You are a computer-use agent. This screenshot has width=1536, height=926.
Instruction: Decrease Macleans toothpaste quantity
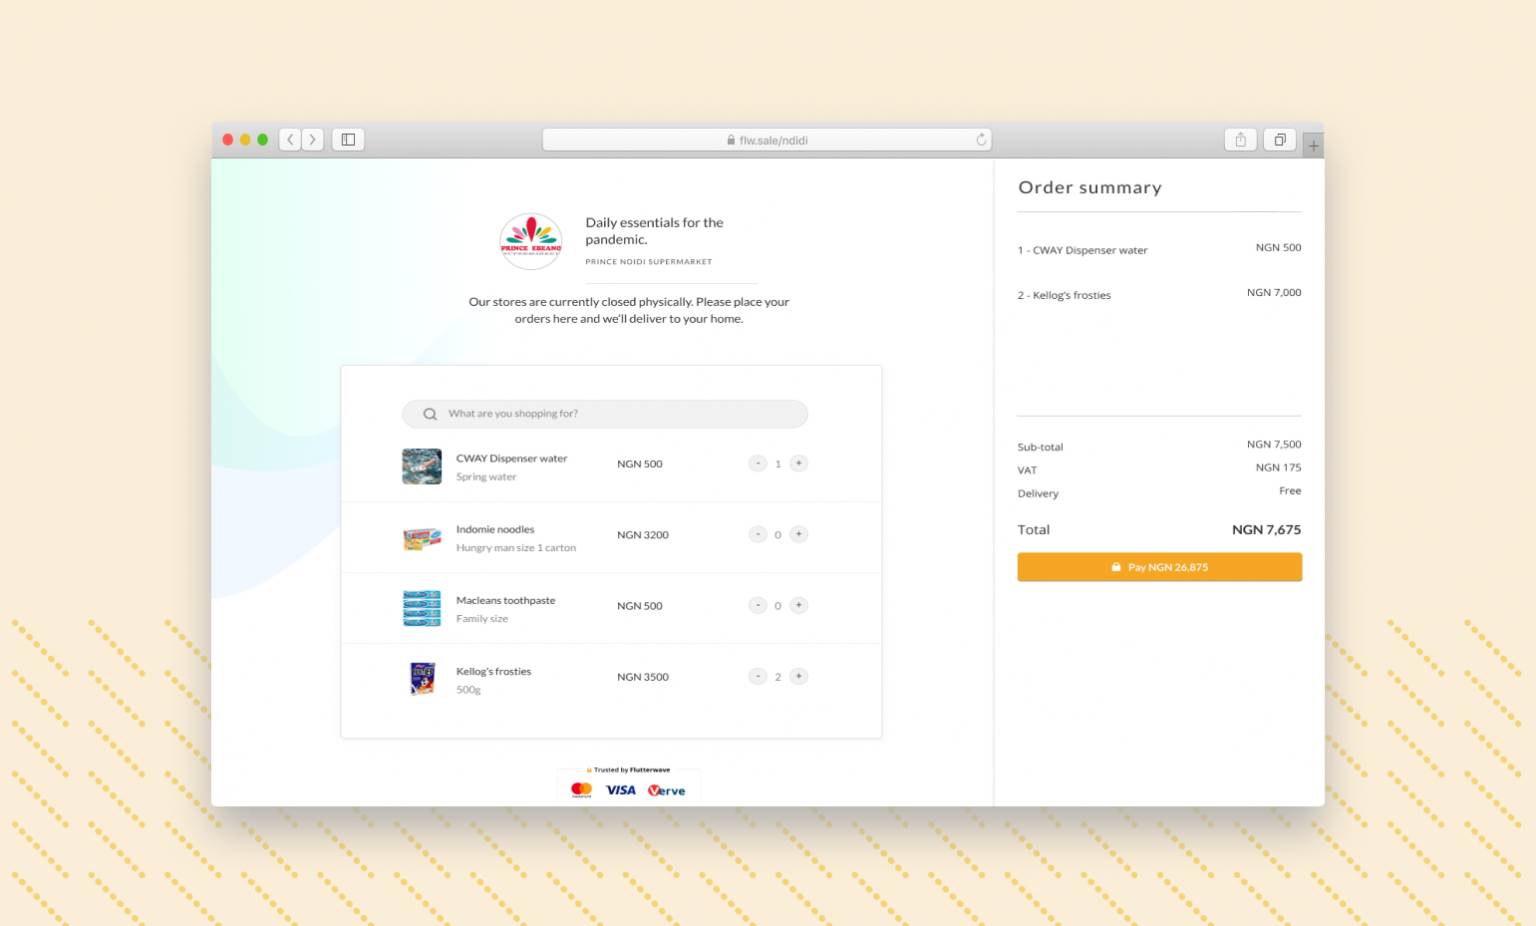[757, 605]
